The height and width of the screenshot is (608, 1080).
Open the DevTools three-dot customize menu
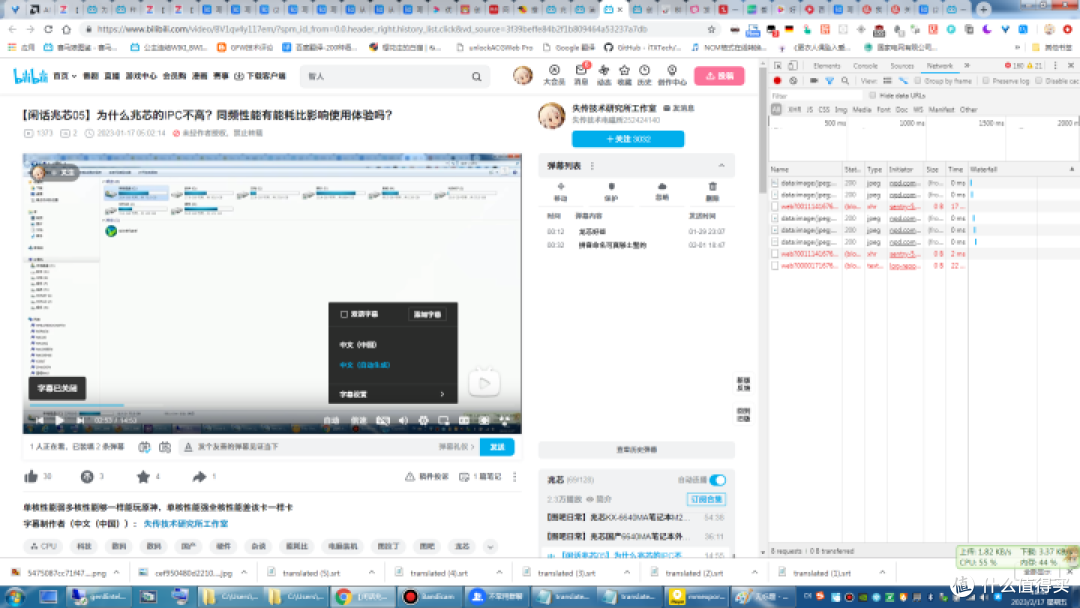(1055, 65)
